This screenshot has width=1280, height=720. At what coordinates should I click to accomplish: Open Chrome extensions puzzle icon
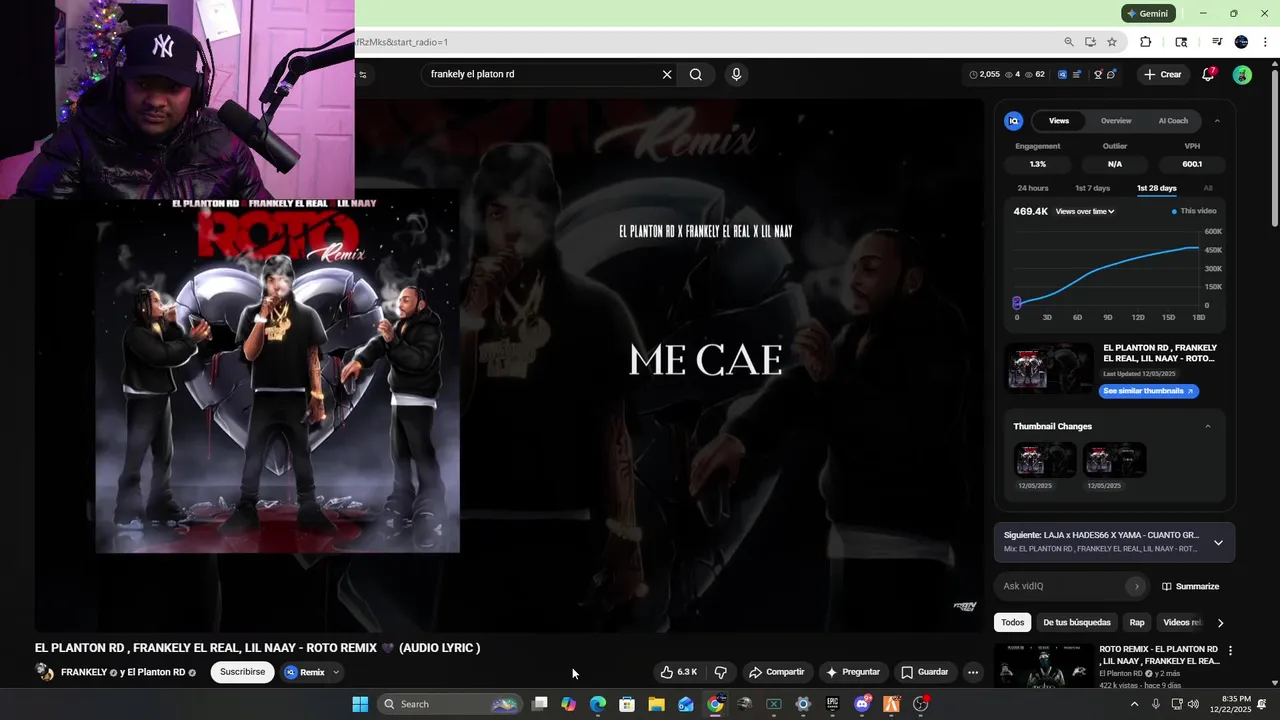[x=1146, y=42]
